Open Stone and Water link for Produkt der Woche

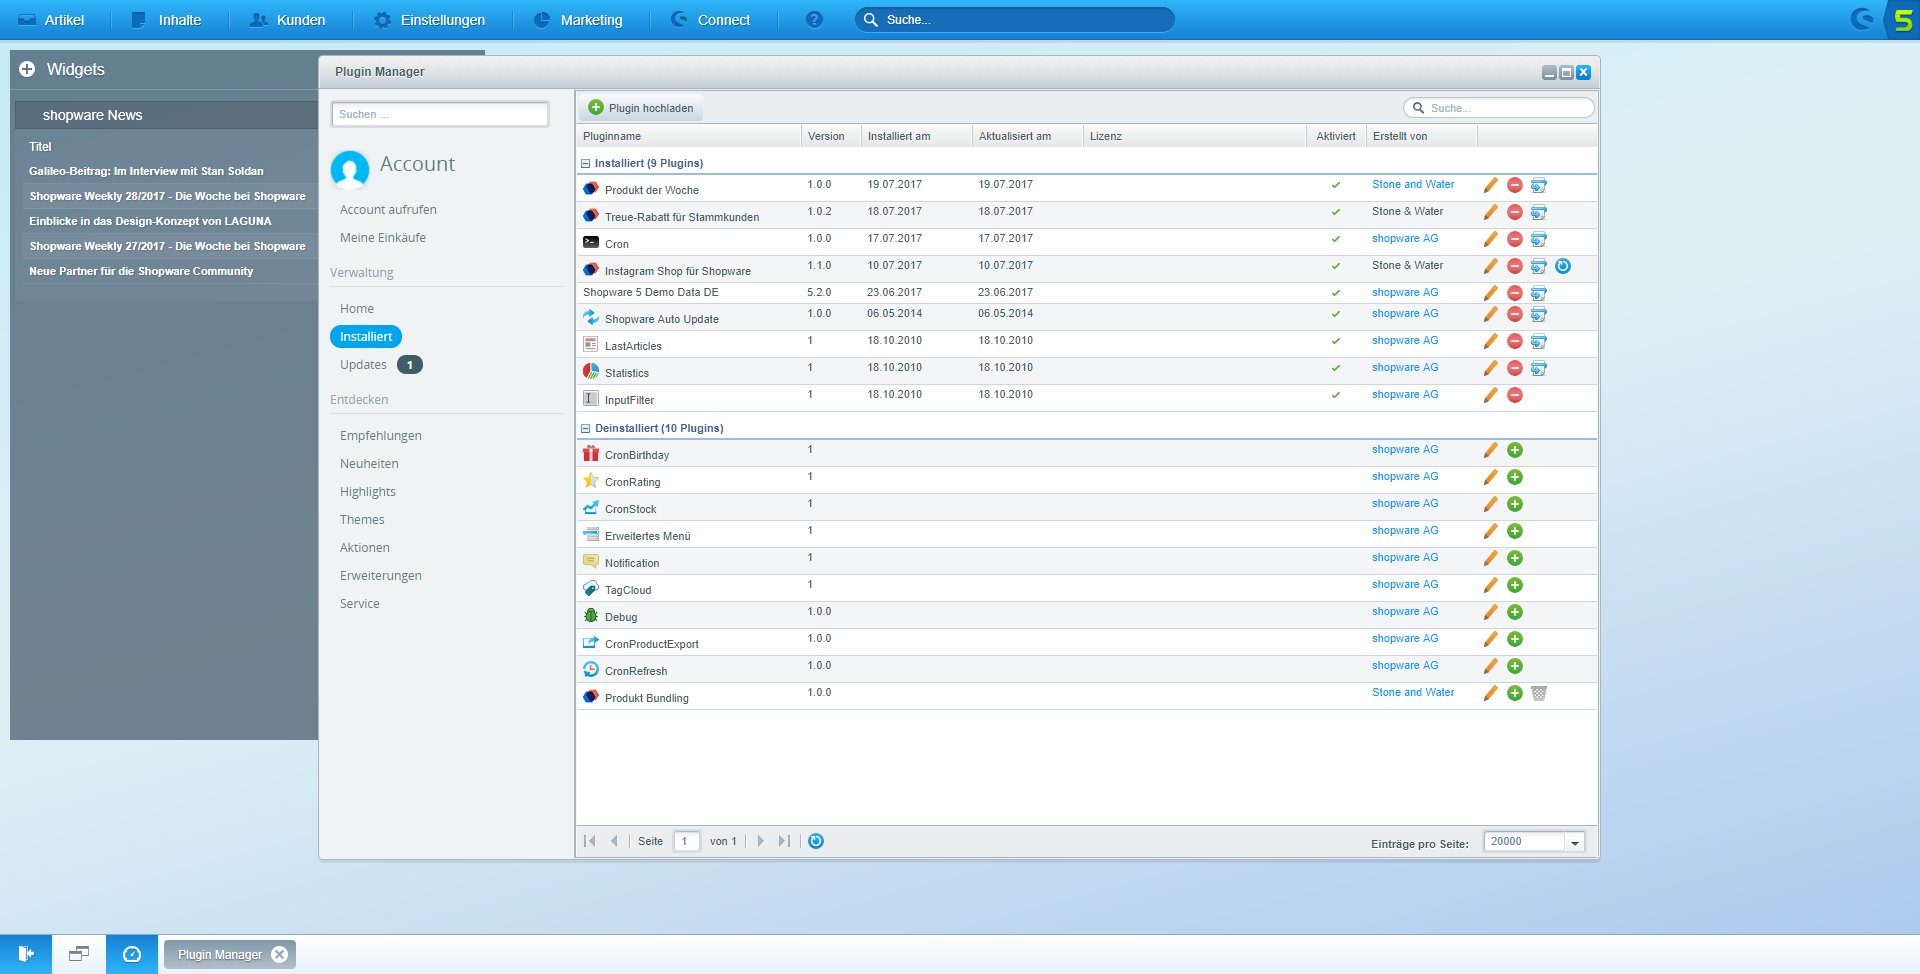(1413, 184)
